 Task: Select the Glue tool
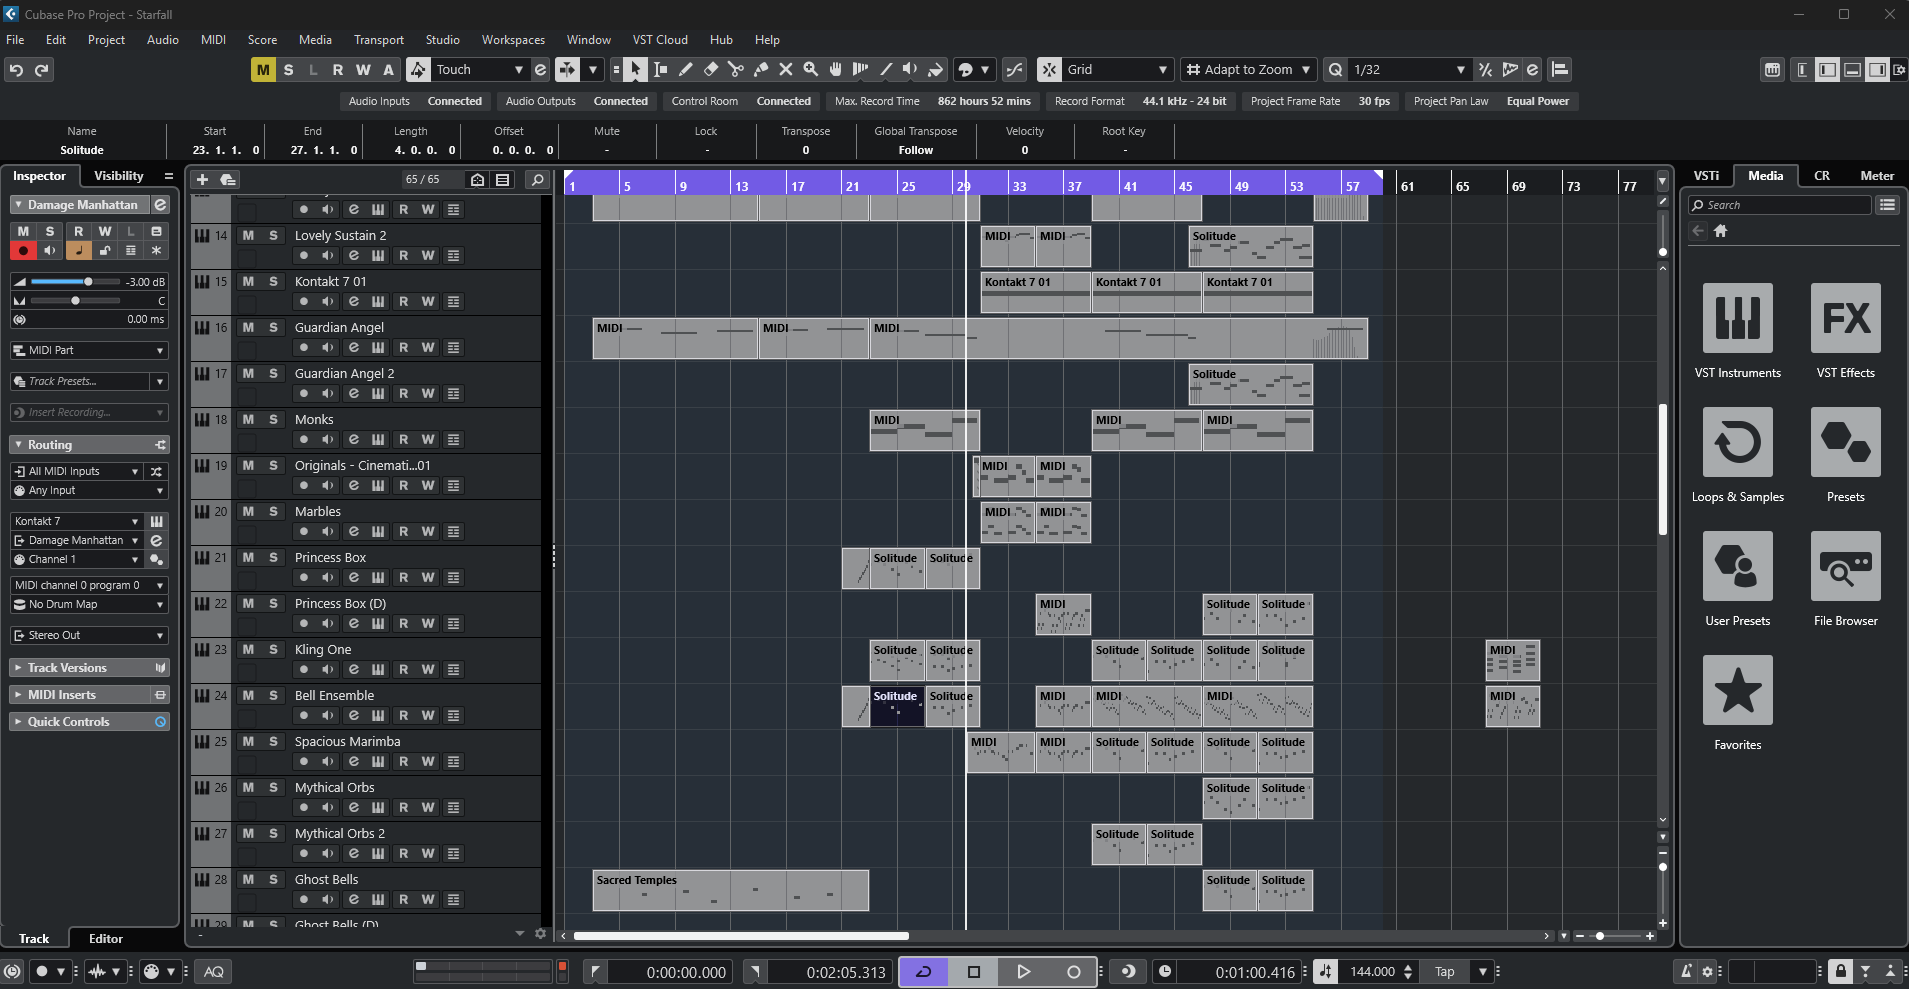coord(761,70)
